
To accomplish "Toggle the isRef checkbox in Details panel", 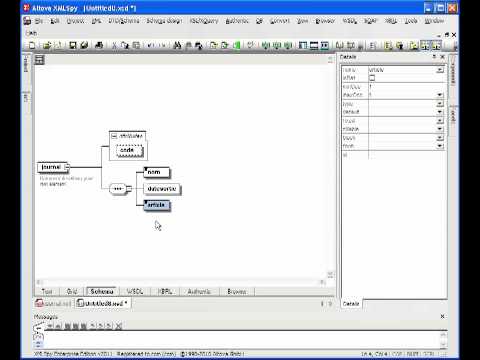I will (372, 78).
